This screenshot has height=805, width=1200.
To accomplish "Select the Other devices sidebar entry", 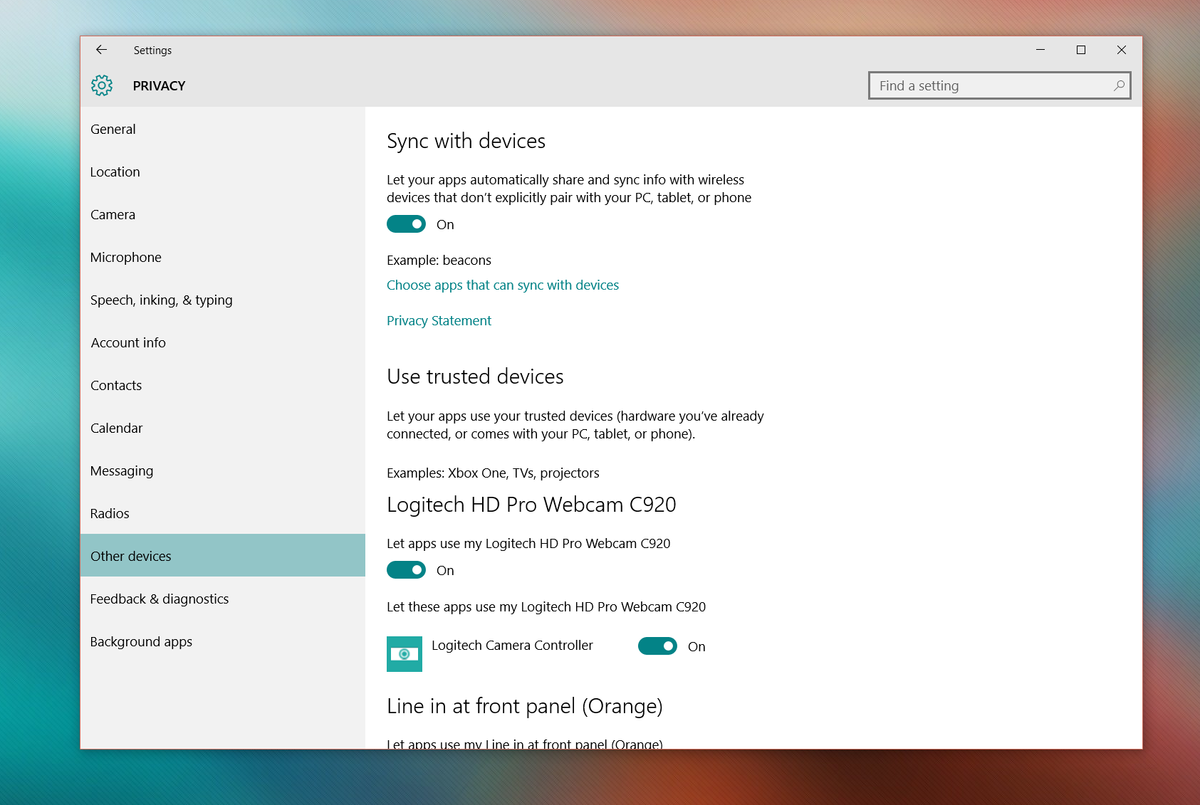I will [x=130, y=555].
